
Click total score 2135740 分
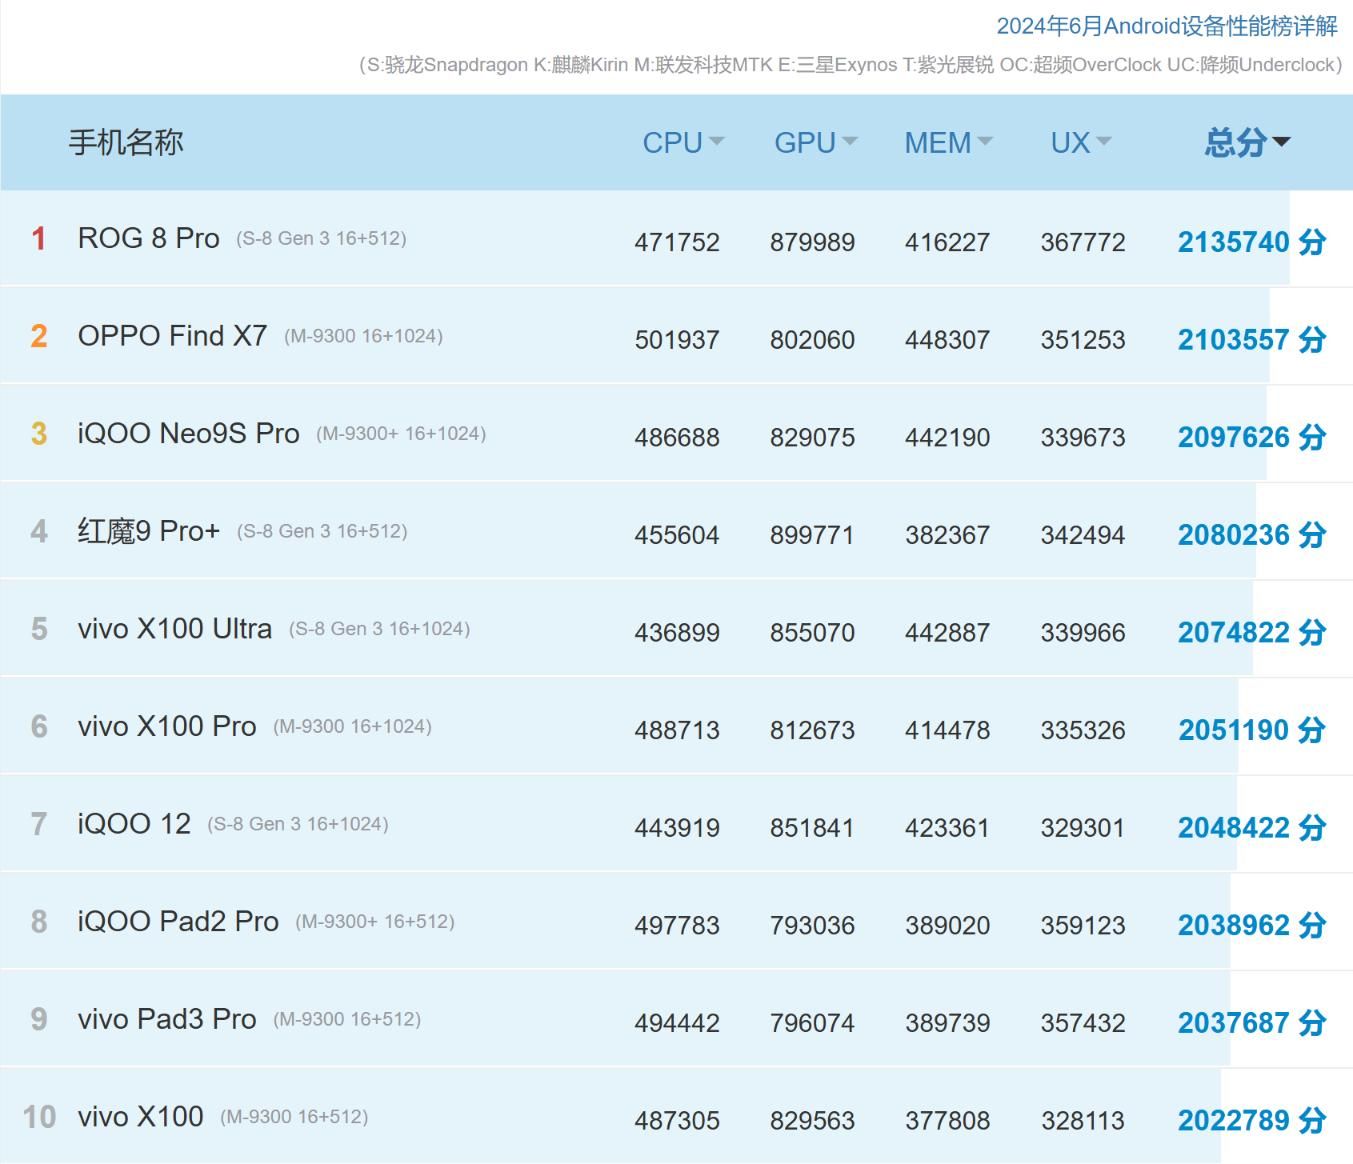[1252, 242]
